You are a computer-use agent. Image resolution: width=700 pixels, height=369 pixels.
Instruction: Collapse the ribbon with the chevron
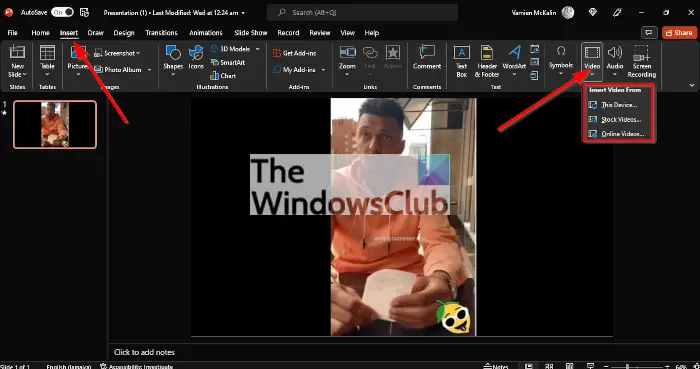692,85
